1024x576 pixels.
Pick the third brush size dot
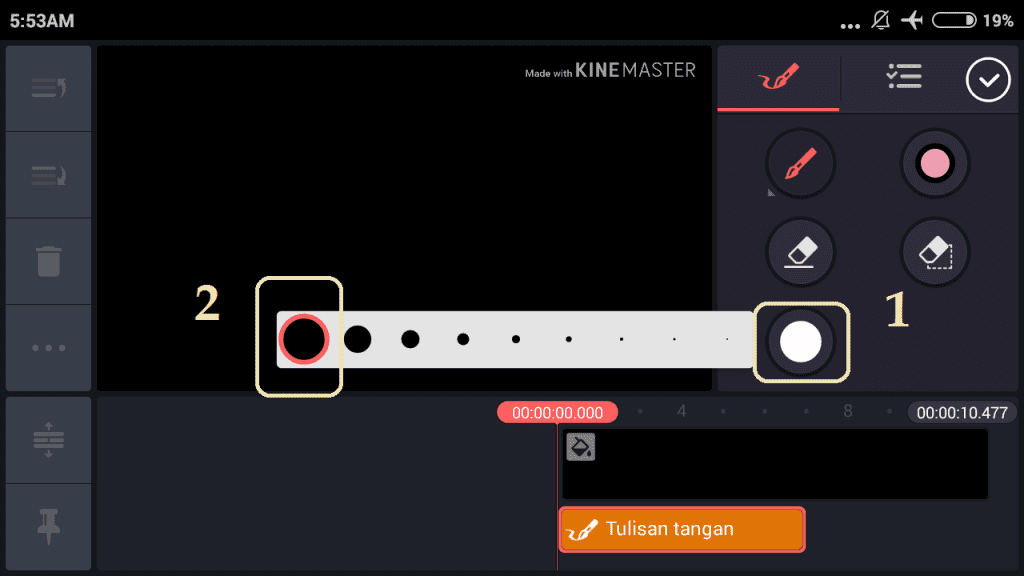(410, 339)
